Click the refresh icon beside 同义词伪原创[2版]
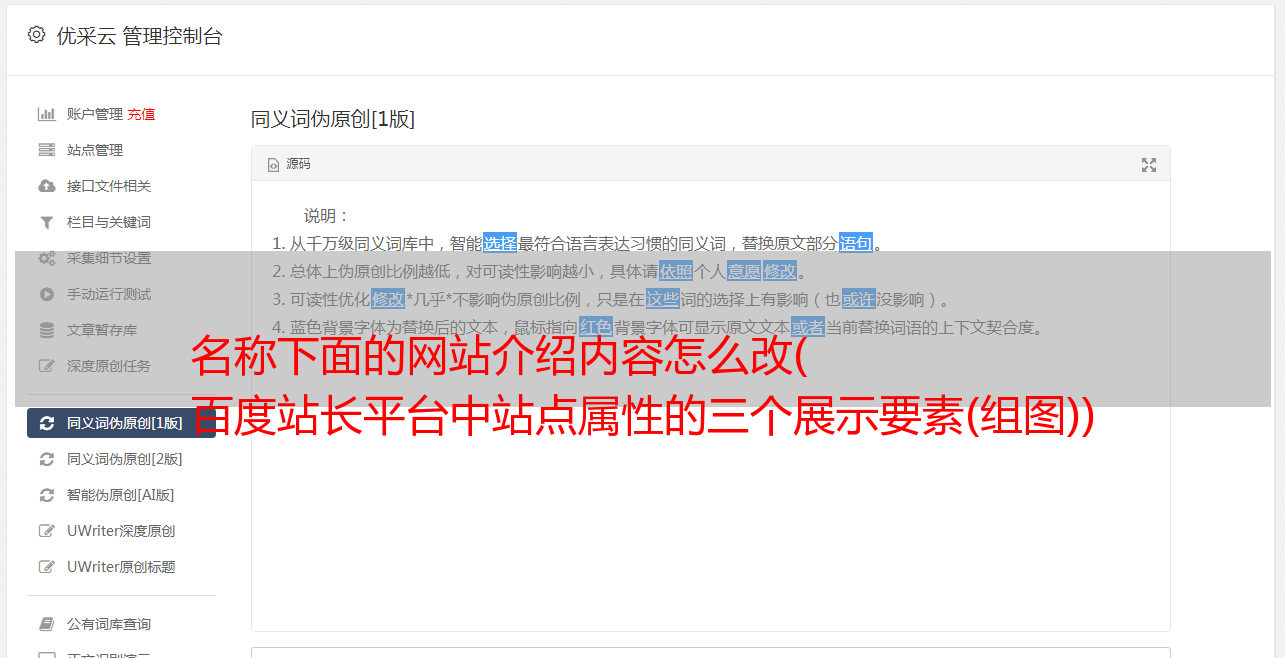 point(46,459)
